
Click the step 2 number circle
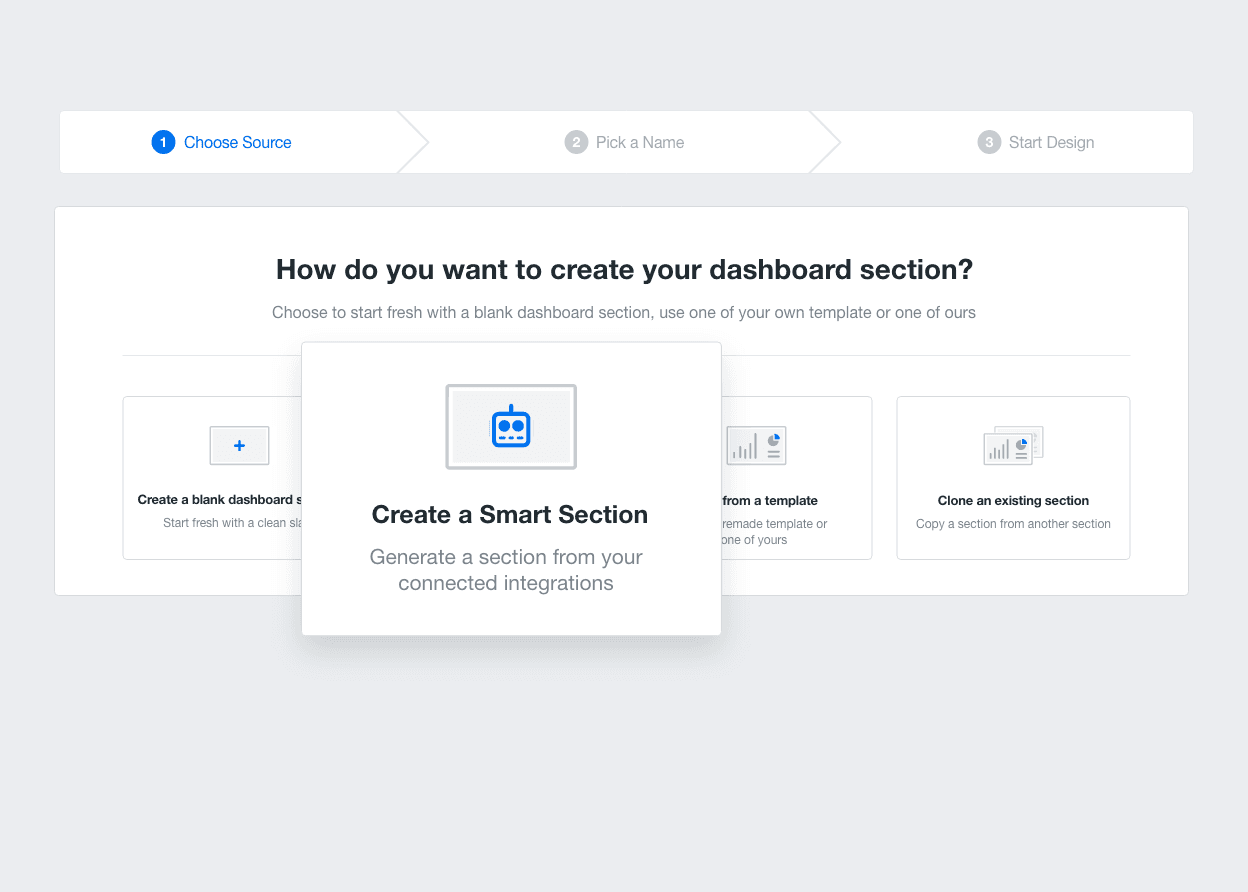[576, 142]
